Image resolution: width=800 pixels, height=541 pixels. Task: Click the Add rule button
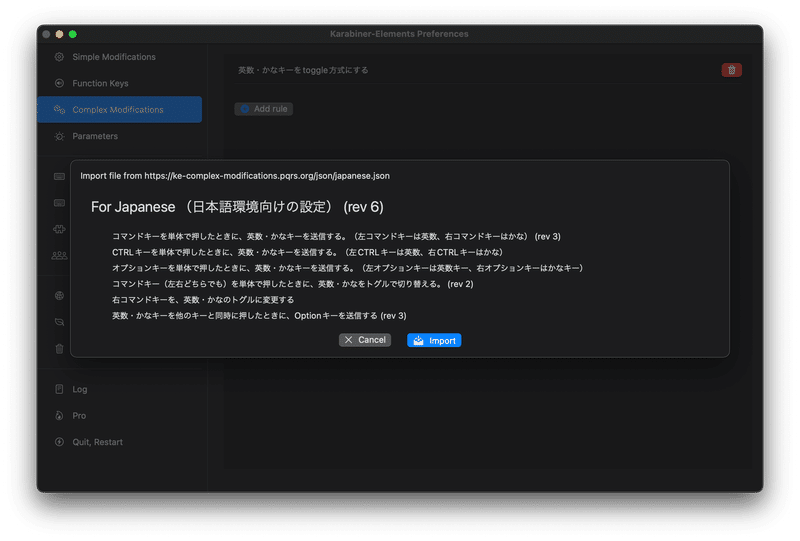tap(263, 109)
